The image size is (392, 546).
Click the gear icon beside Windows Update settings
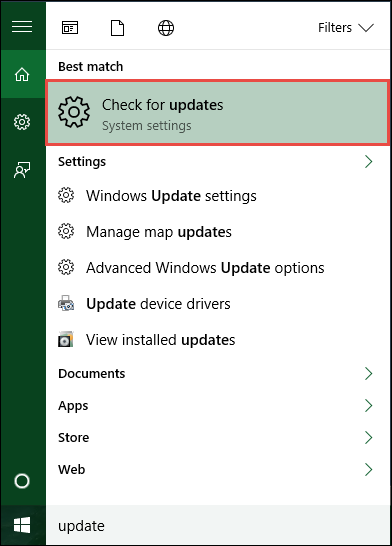pyautogui.click(x=66, y=195)
